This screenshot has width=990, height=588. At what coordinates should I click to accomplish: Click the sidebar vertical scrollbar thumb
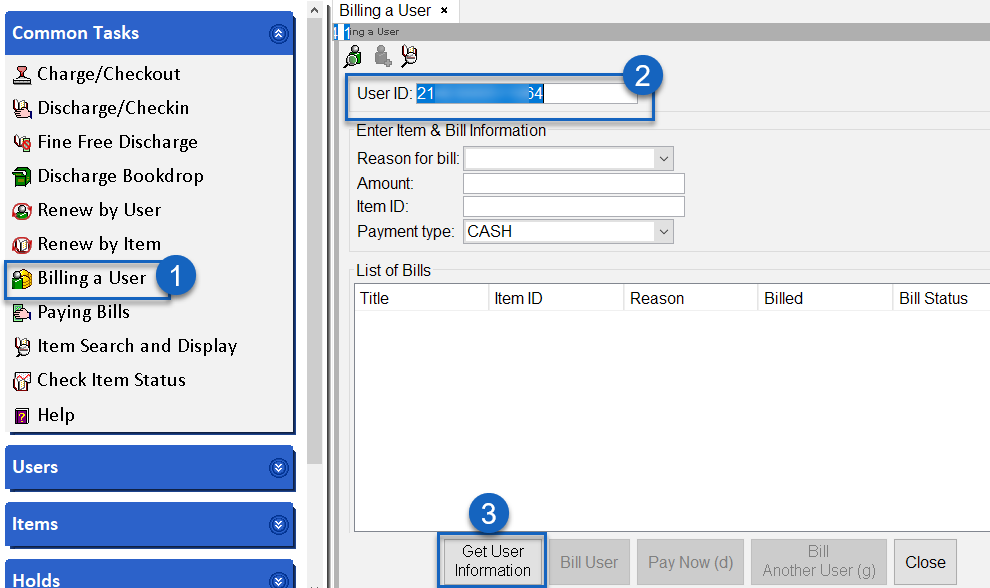(x=314, y=241)
